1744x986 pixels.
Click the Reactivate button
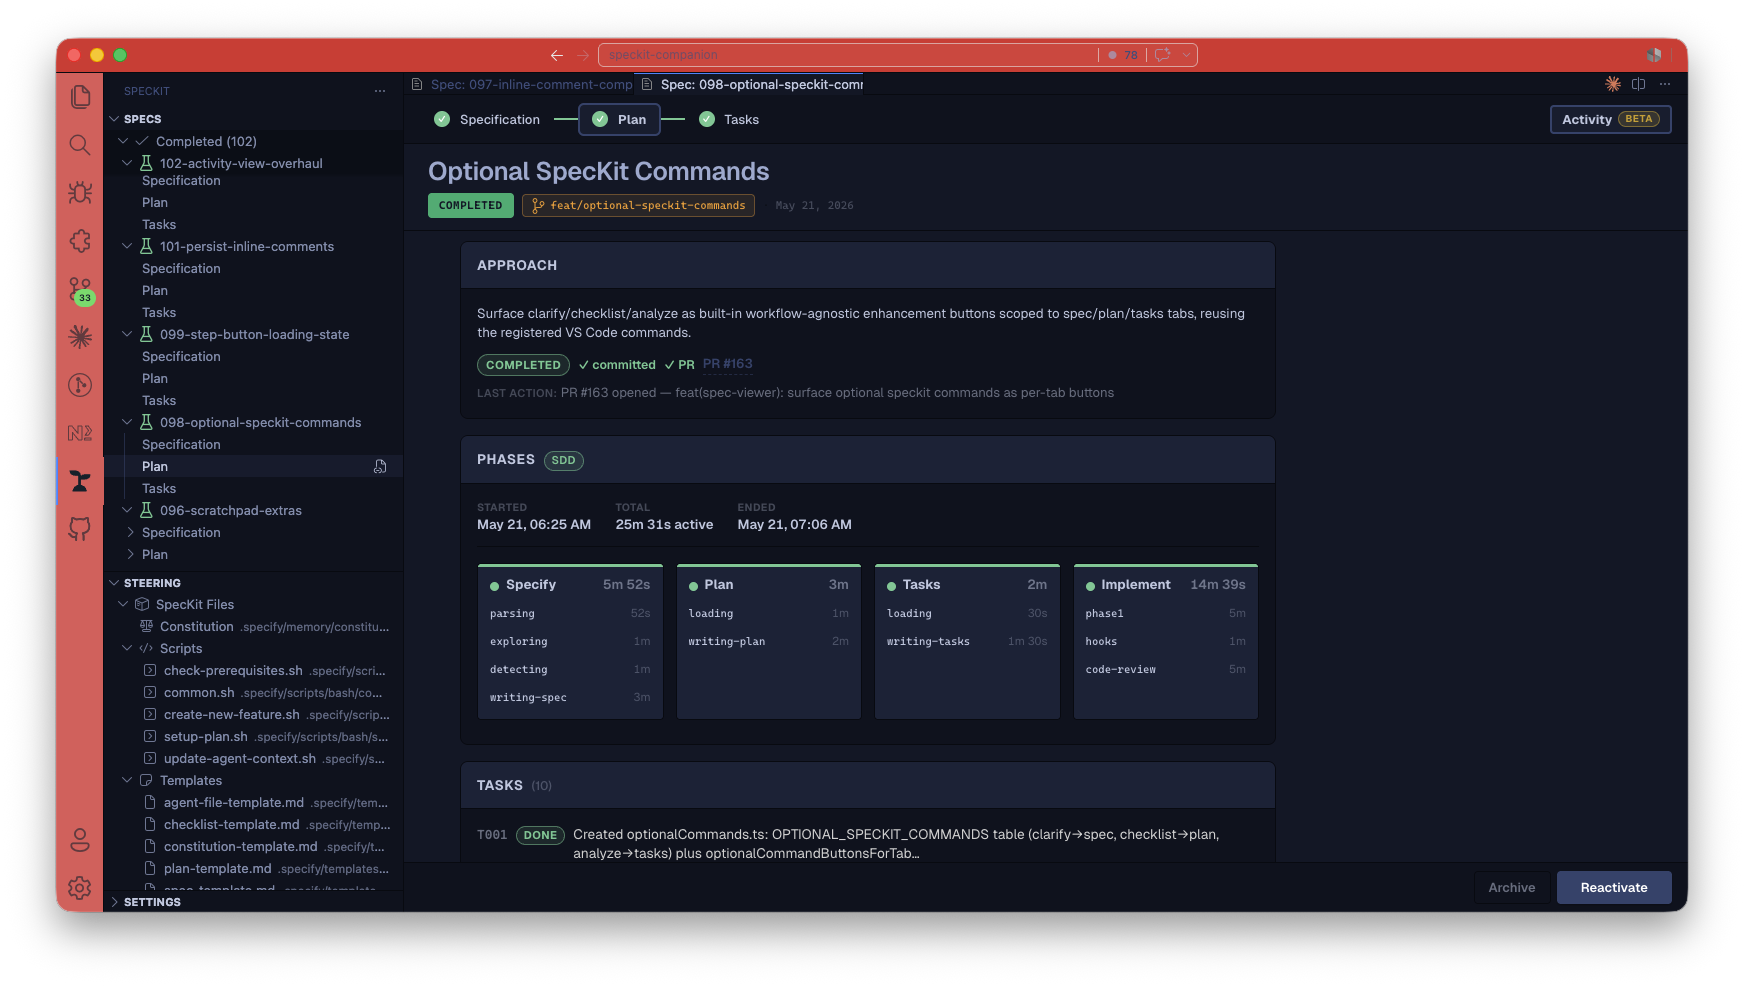pyautogui.click(x=1614, y=887)
